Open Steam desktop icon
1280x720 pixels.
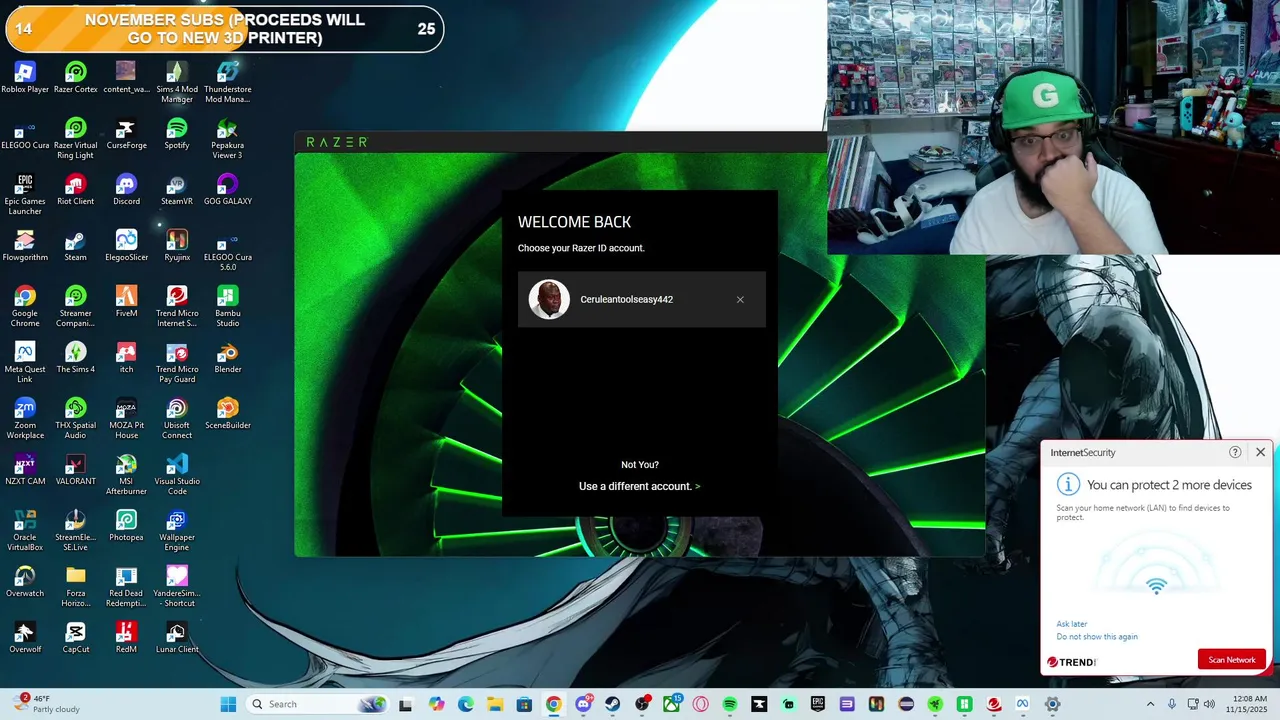(x=75, y=245)
